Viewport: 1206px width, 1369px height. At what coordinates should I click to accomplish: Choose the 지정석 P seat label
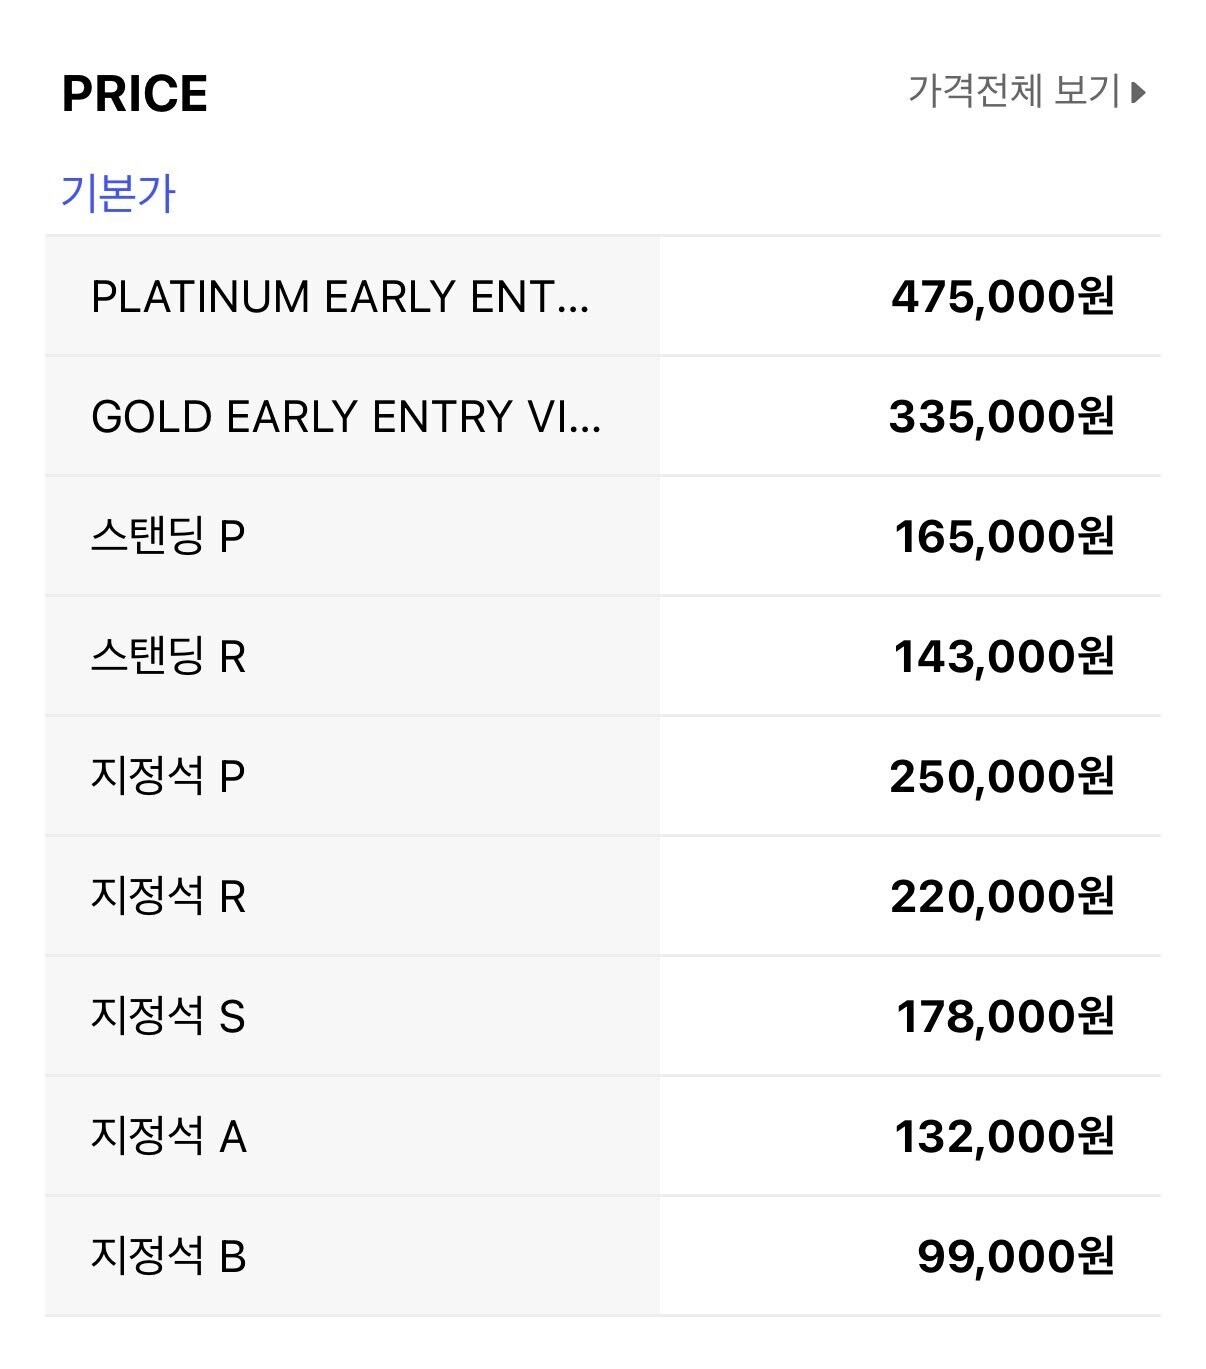pos(168,777)
